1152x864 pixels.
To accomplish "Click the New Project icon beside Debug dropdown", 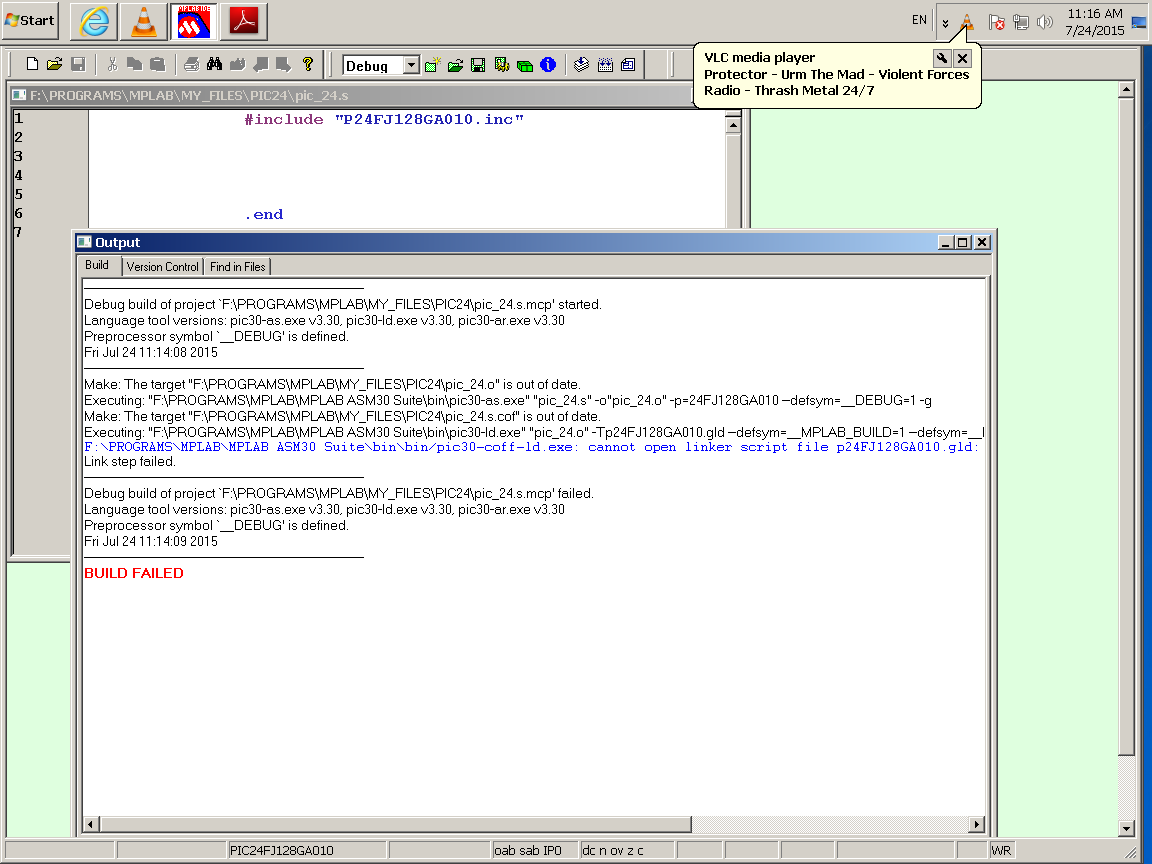I will (x=433, y=66).
